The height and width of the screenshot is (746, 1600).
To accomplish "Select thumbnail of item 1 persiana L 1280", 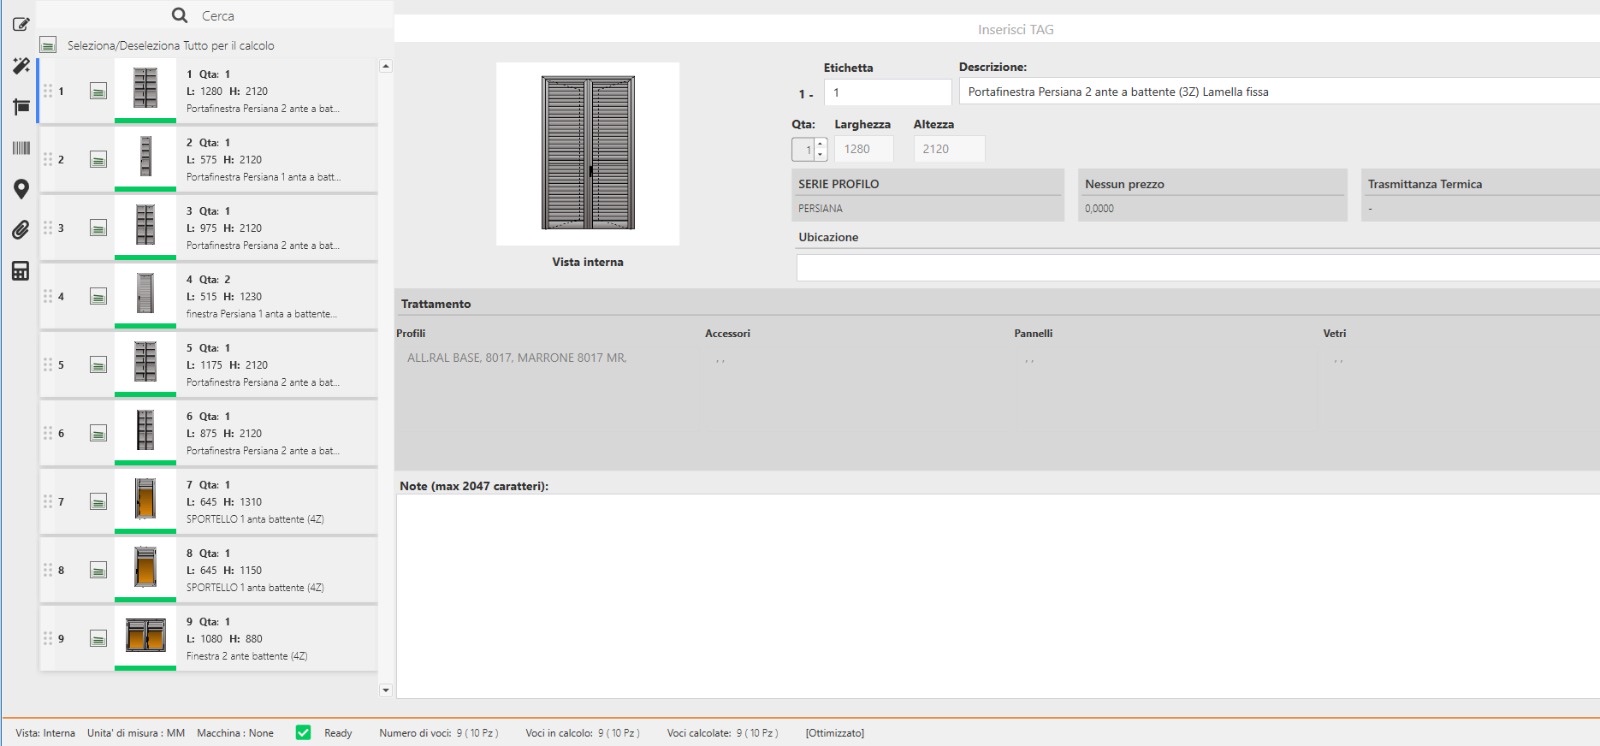I will (145, 89).
